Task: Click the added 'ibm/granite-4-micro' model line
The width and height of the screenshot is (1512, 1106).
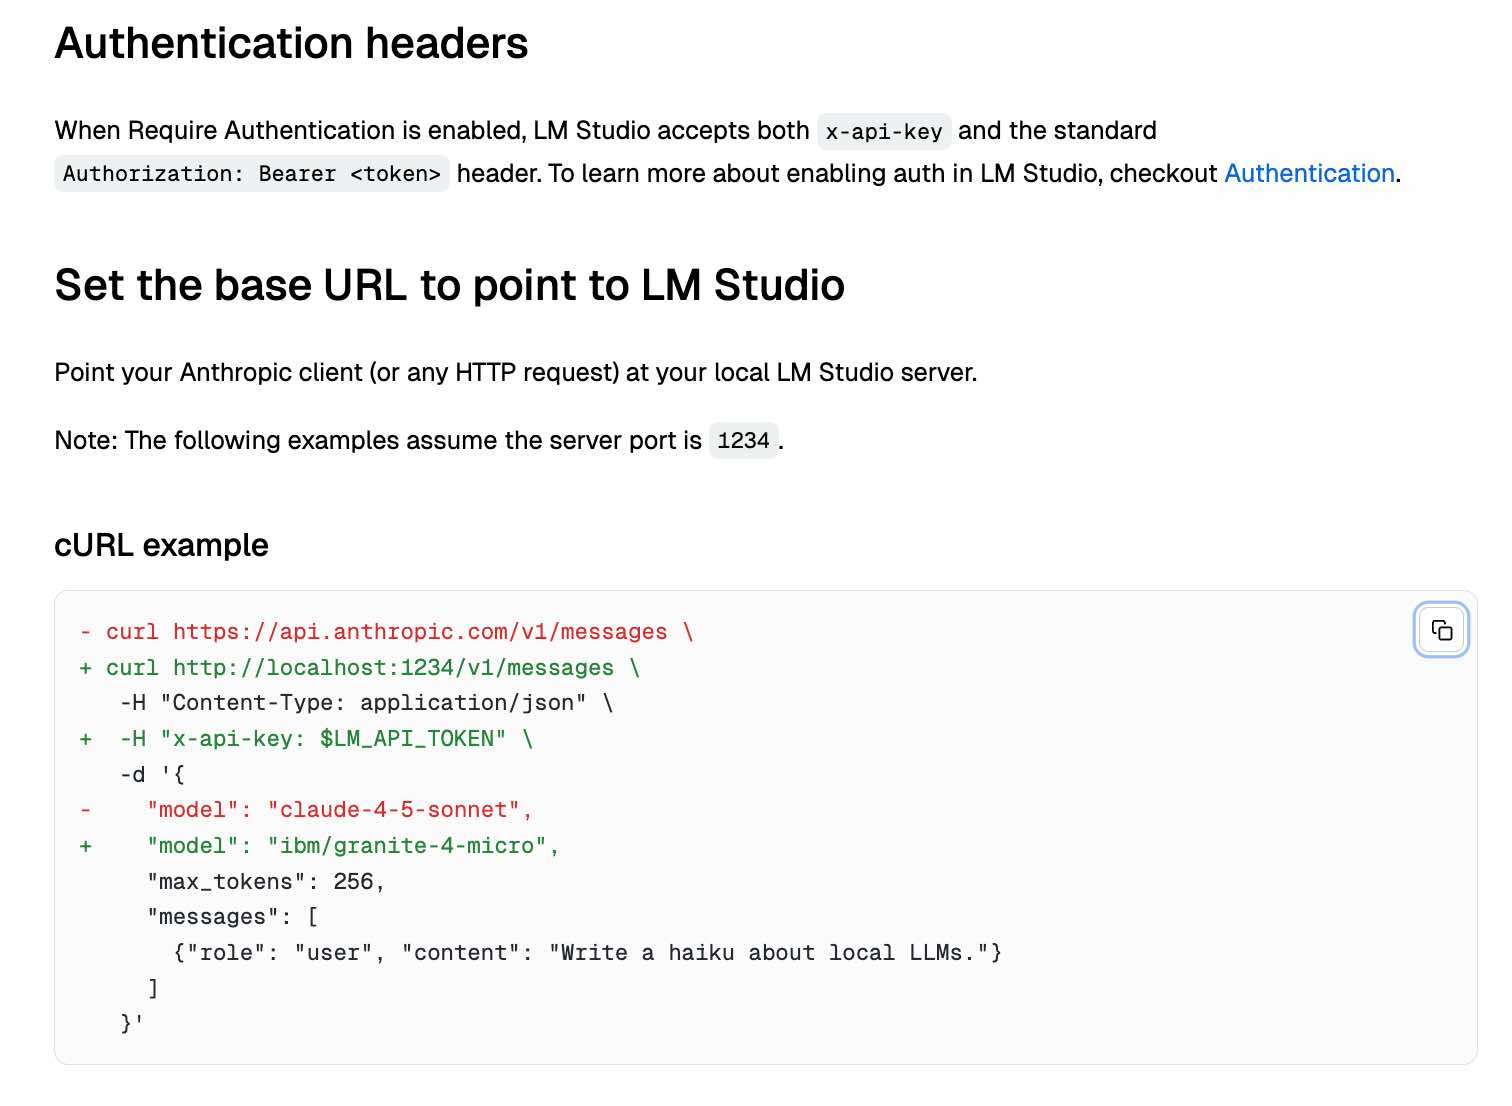Action: (319, 846)
